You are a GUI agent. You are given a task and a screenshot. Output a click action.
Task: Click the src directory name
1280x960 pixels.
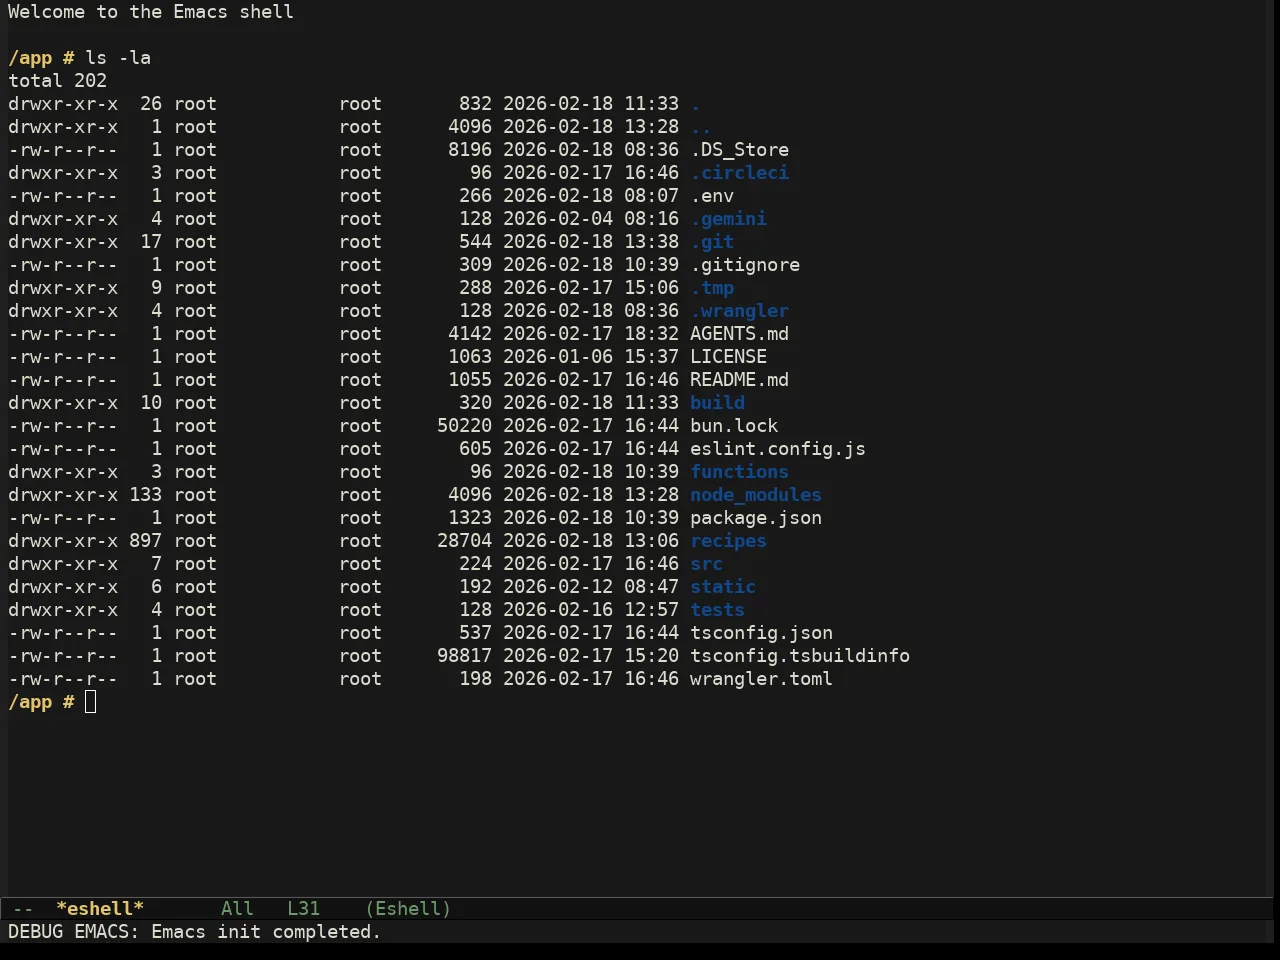click(706, 563)
